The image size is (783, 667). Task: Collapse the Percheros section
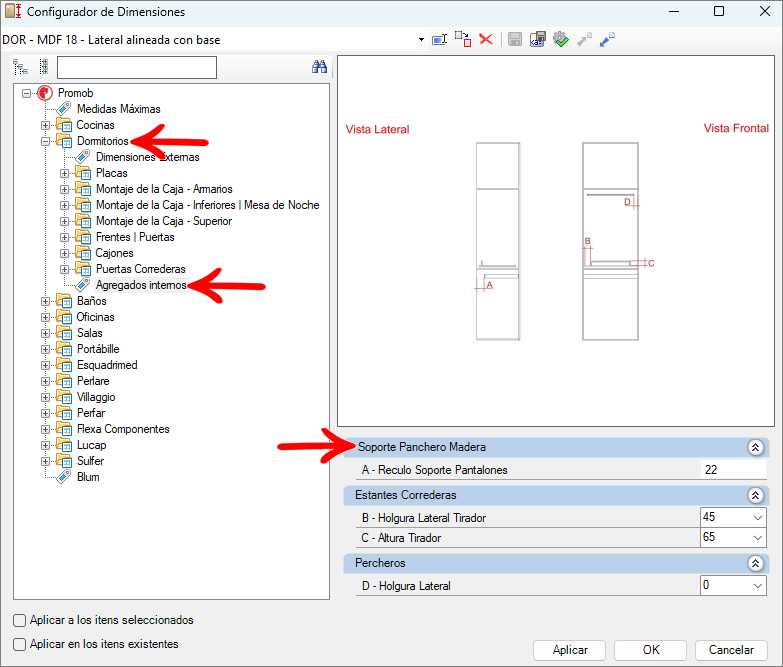click(756, 563)
